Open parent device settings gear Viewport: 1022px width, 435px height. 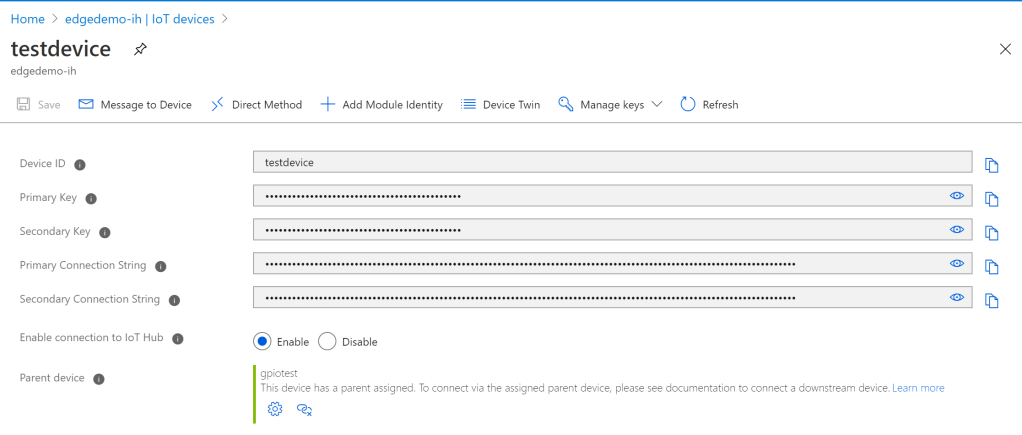tap(276, 409)
